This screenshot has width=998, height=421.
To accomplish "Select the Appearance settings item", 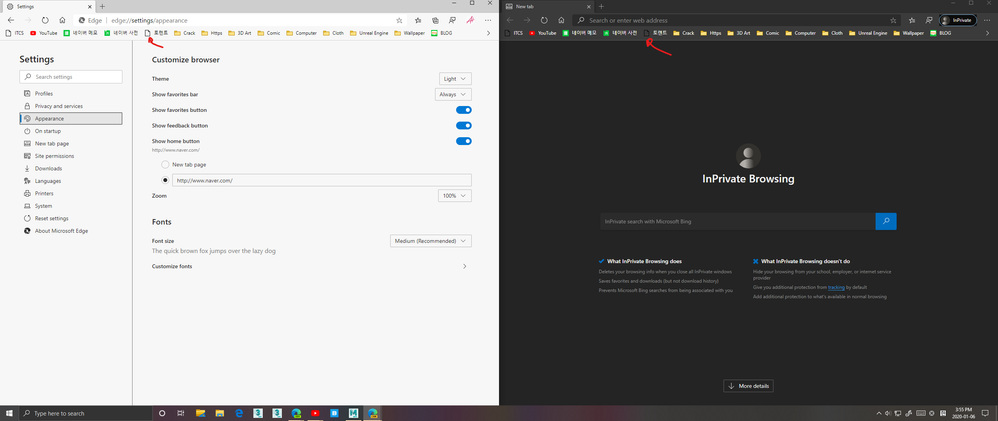I will (71, 118).
